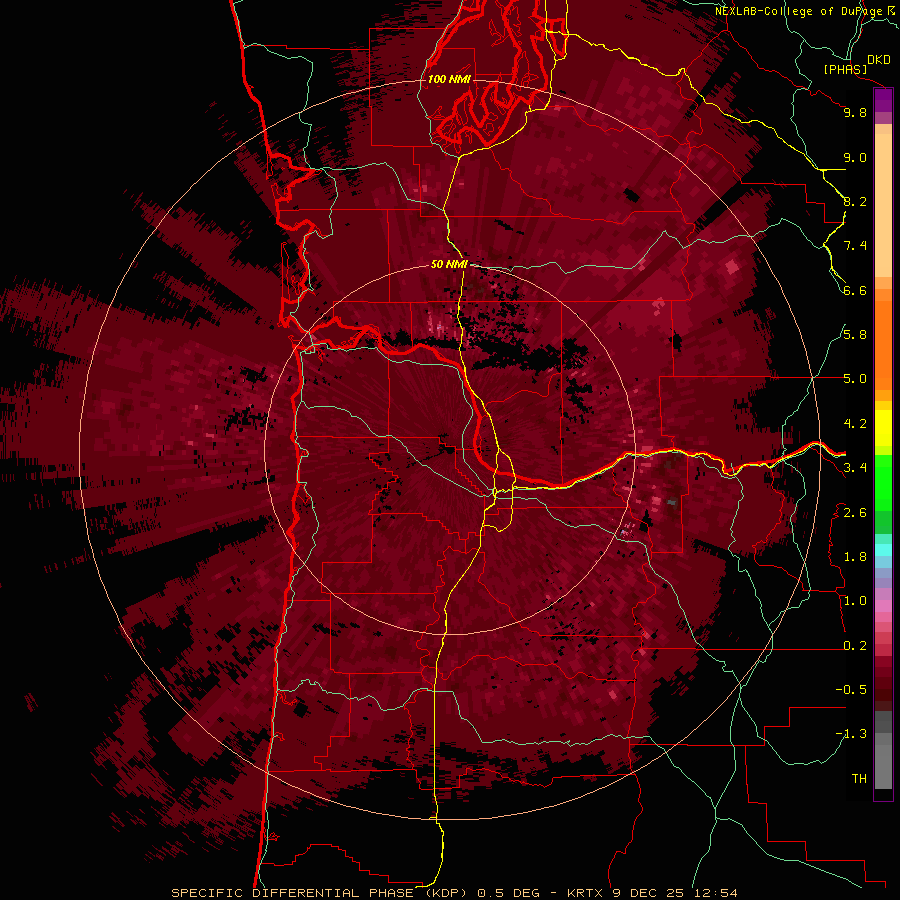This screenshot has height=900, width=900.
Task: Click the 0.2 legend value
Action: point(855,646)
